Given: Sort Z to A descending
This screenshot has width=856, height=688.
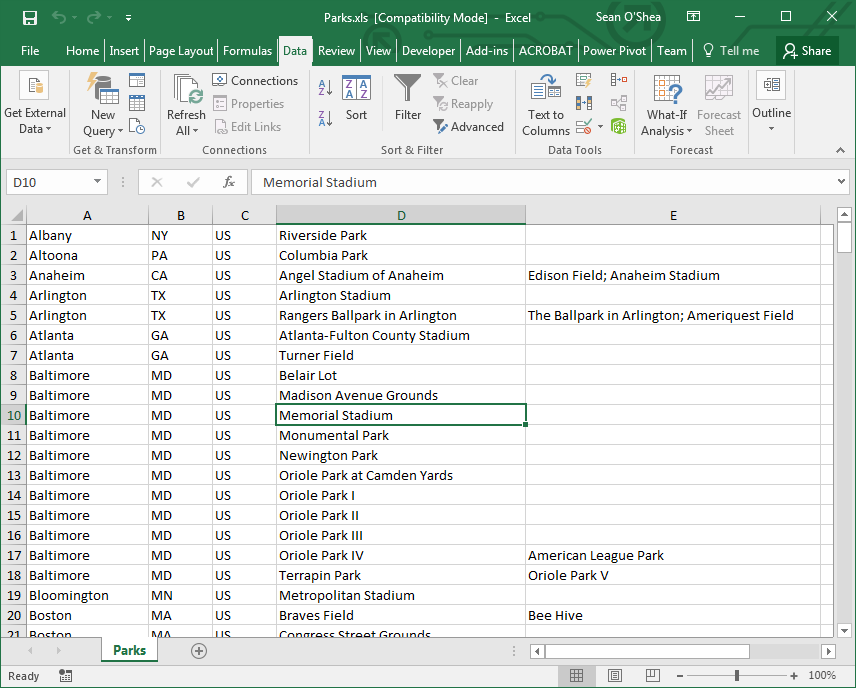Looking at the screenshot, I should click(325, 118).
